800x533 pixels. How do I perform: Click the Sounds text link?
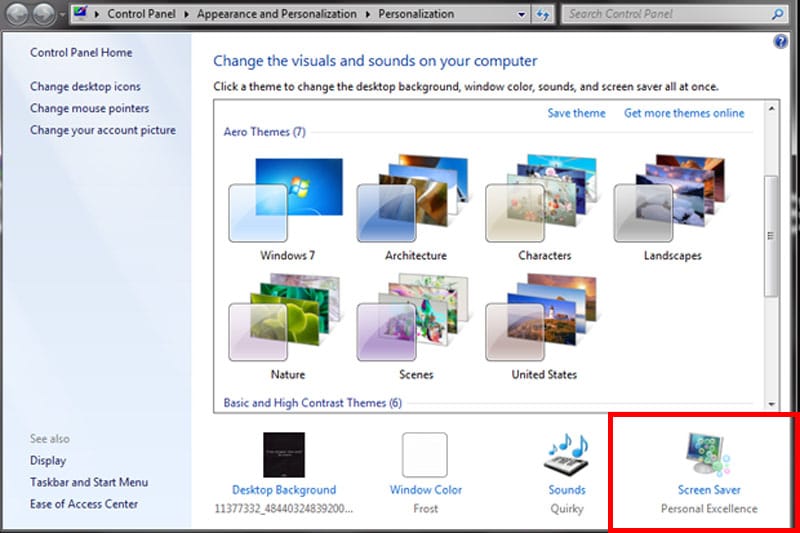point(567,490)
